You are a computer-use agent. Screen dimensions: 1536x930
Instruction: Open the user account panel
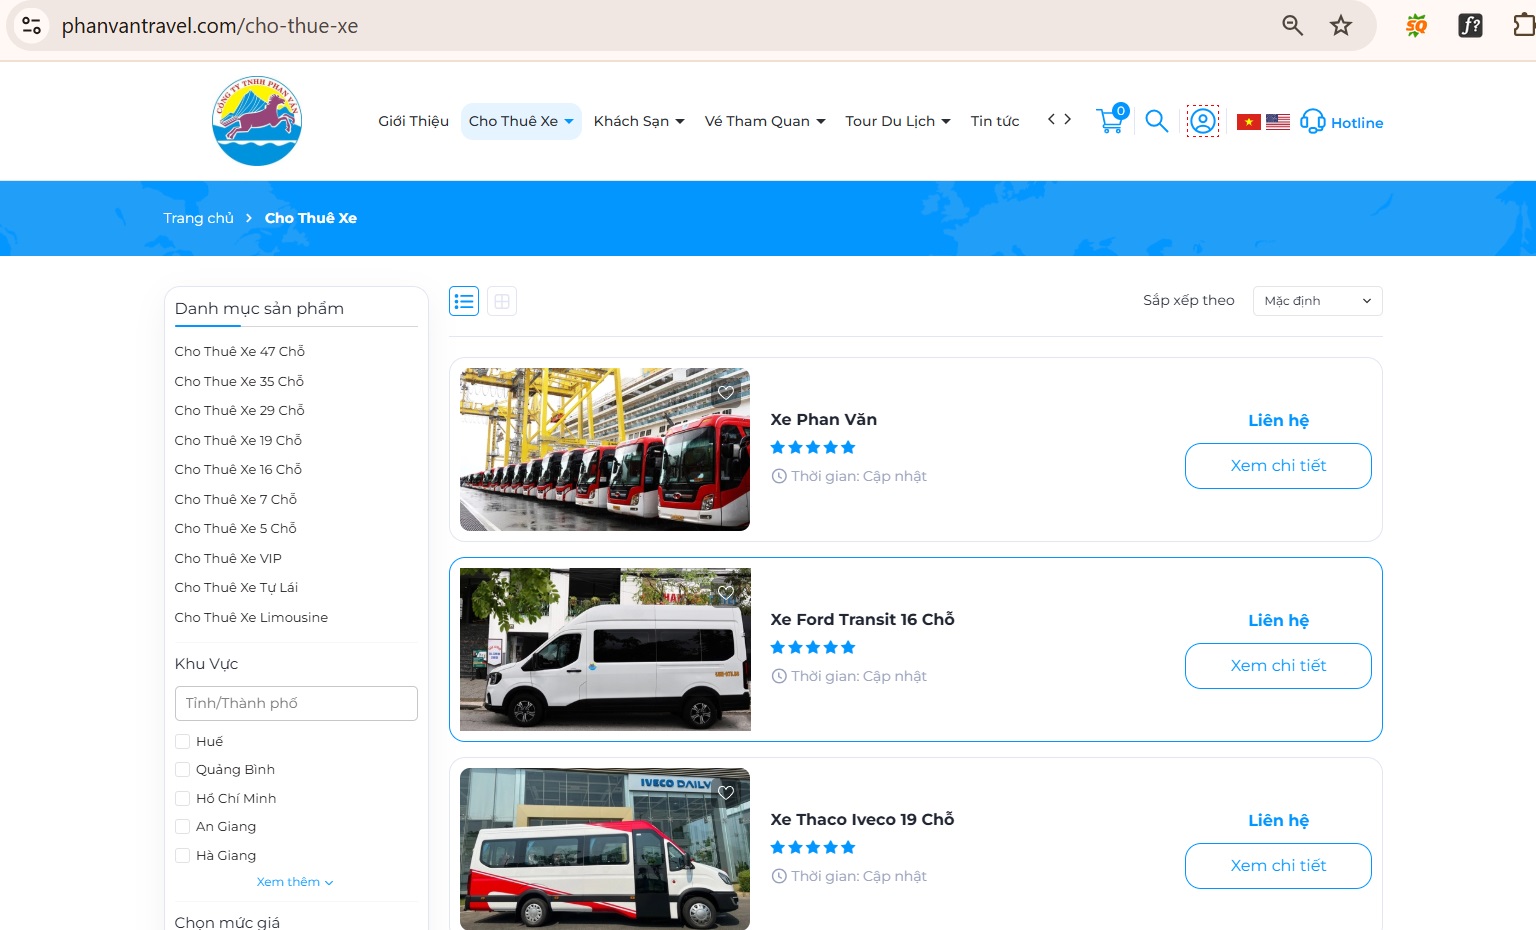coord(1203,121)
